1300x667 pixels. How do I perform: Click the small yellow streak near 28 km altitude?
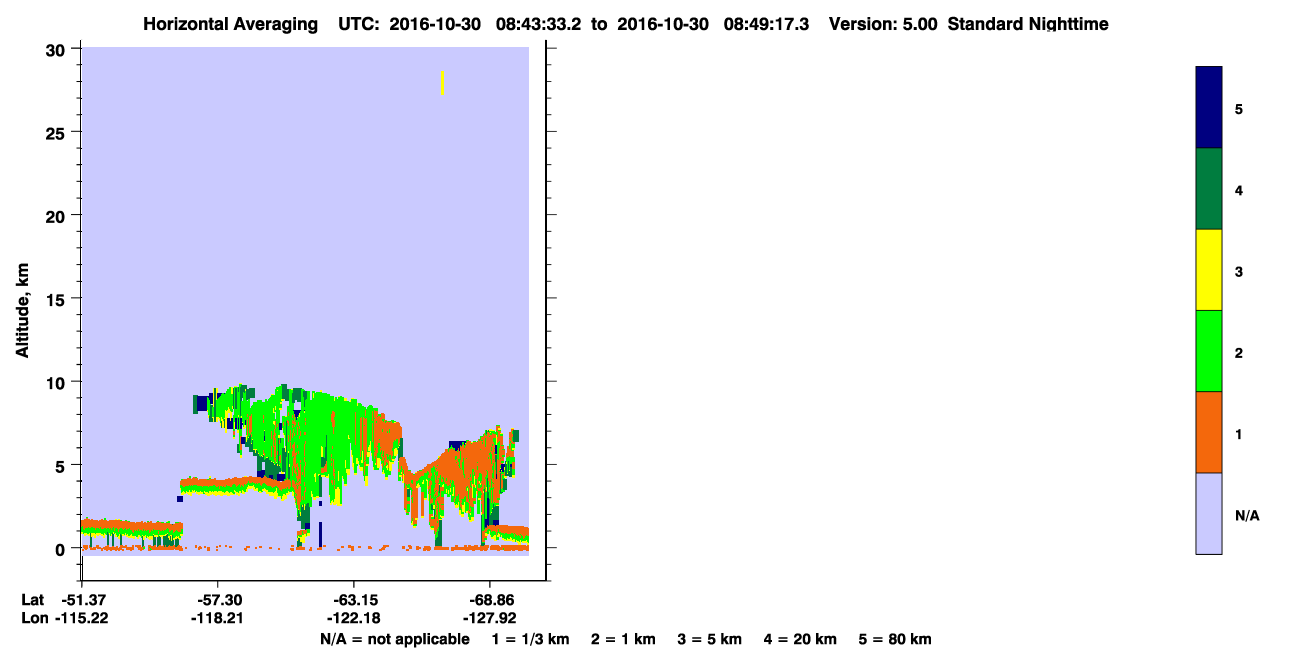click(442, 83)
